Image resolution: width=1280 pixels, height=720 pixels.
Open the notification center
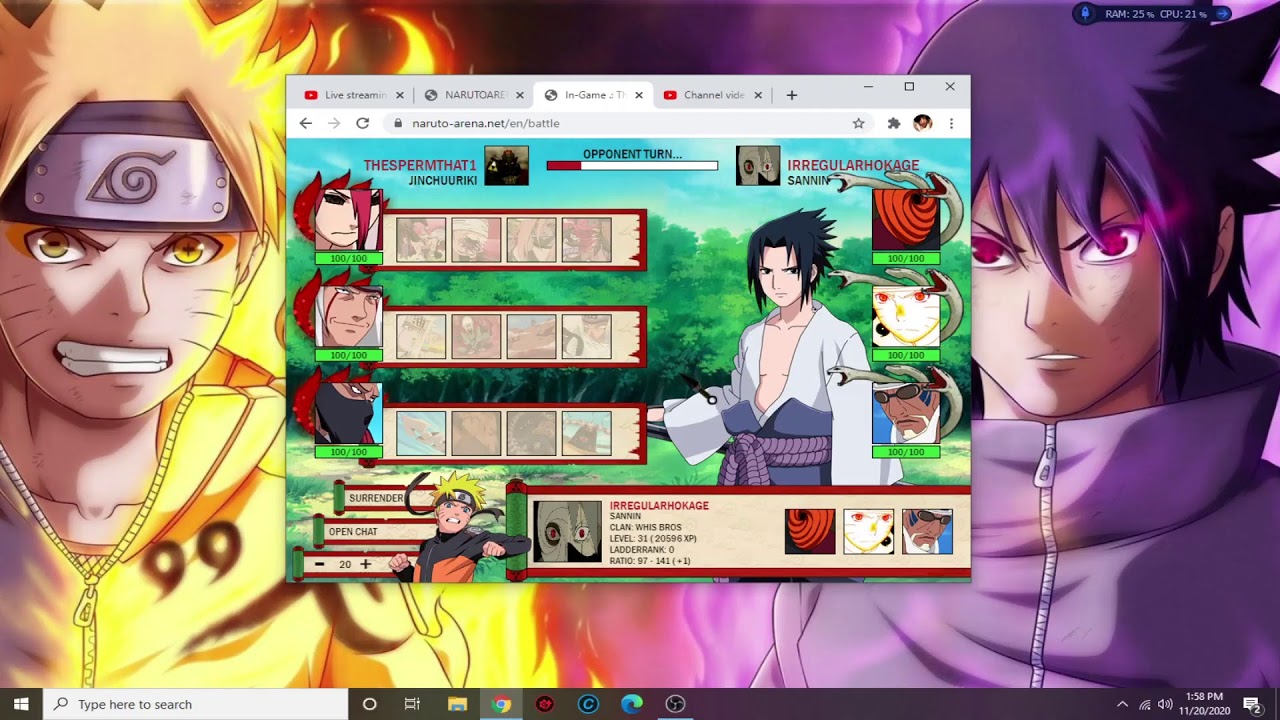1251,704
